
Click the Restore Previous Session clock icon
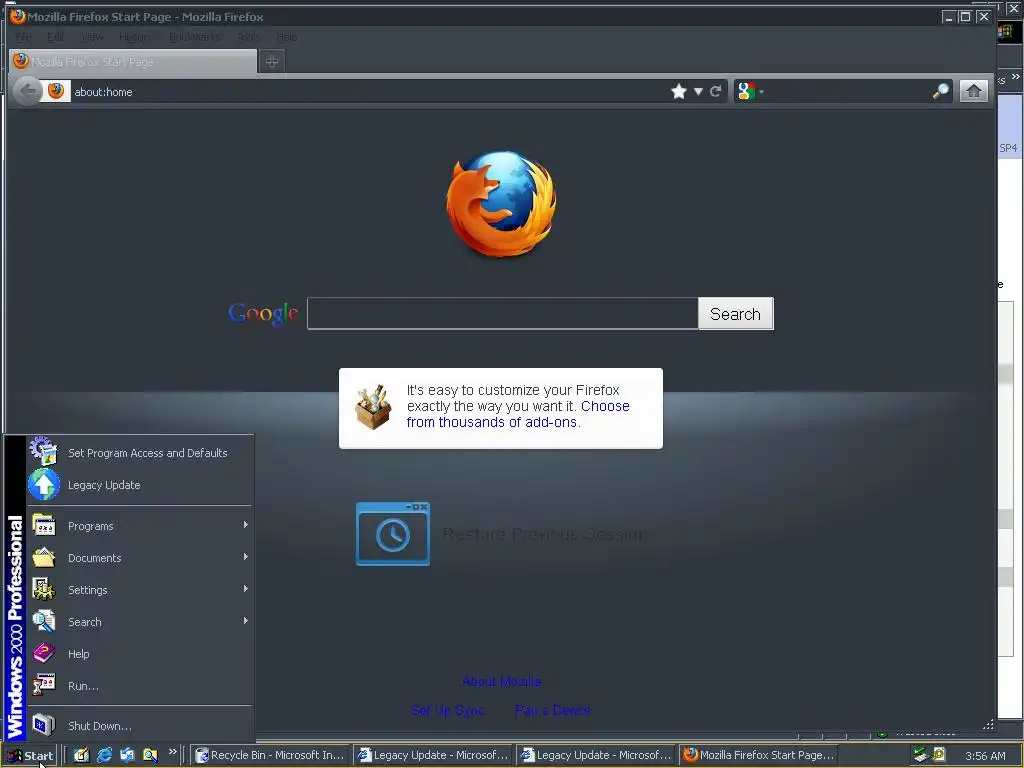393,534
